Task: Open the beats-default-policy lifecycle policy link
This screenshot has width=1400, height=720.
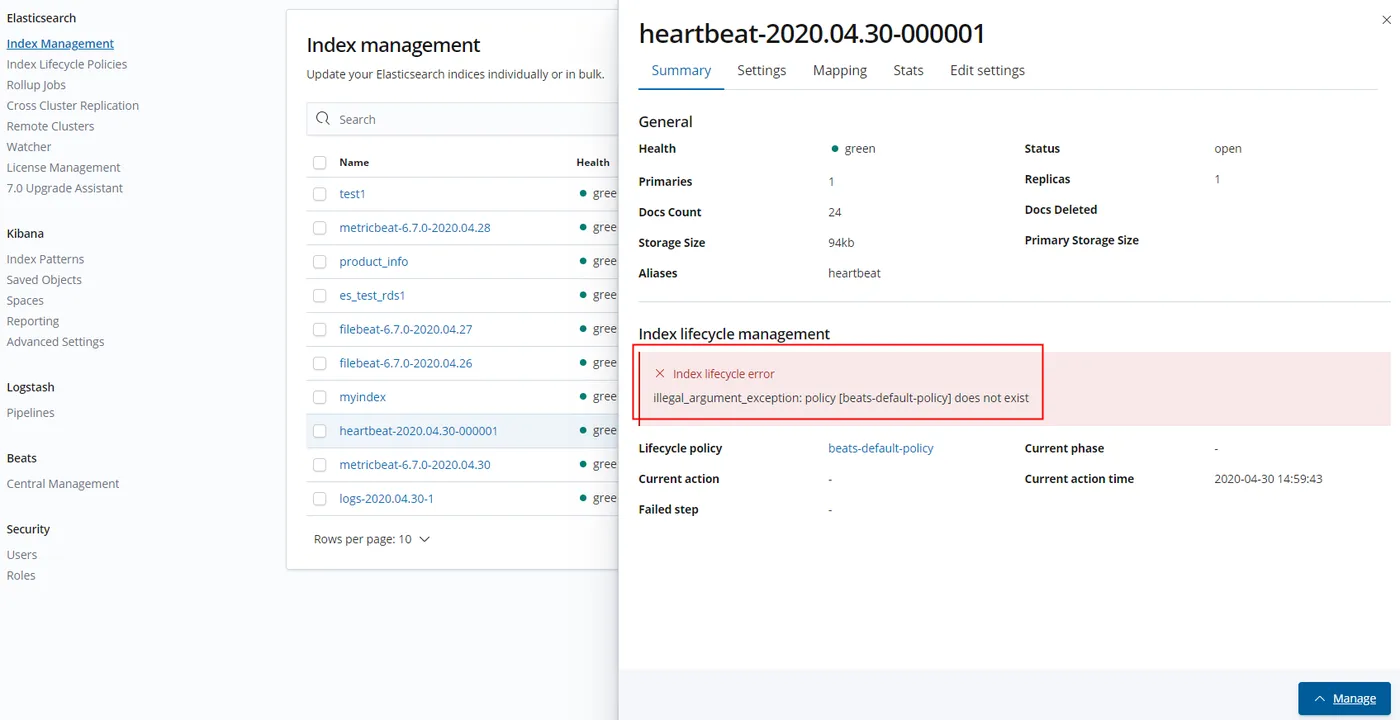Action: point(881,448)
